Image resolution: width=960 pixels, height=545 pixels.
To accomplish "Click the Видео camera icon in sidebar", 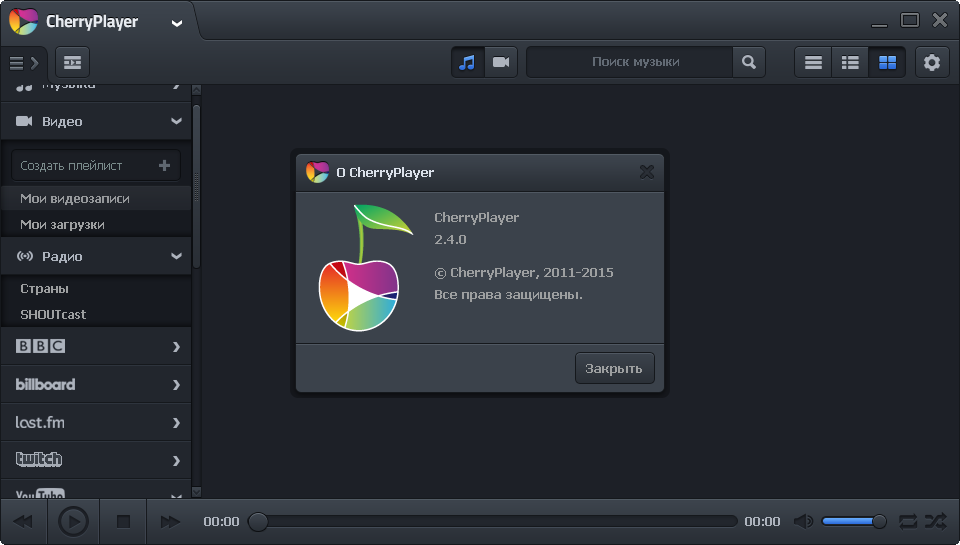I will point(24,121).
